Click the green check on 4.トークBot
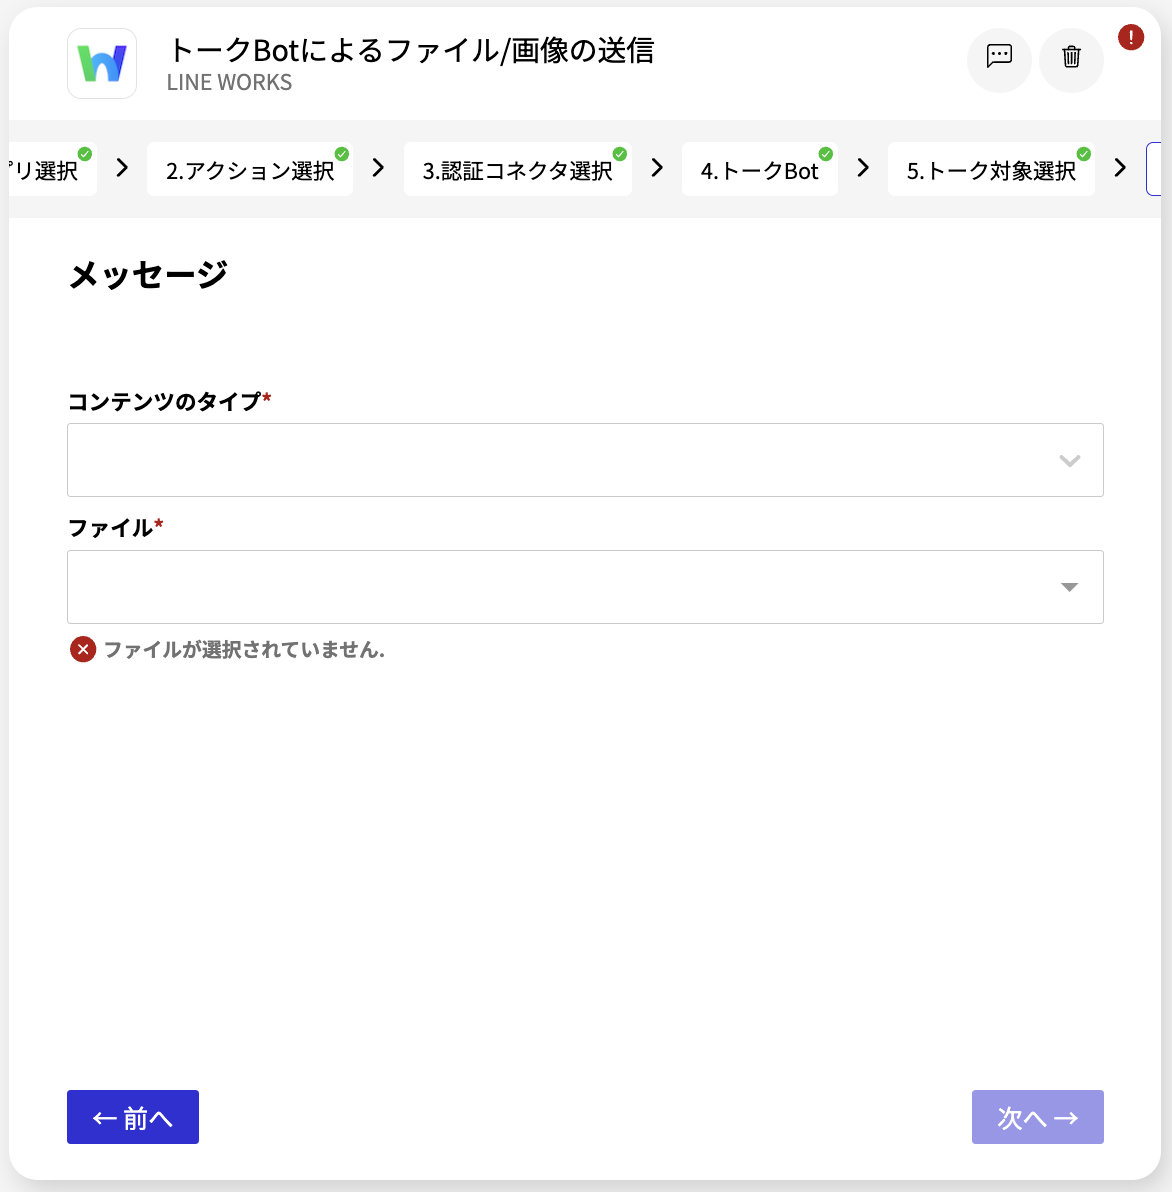 click(x=825, y=154)
